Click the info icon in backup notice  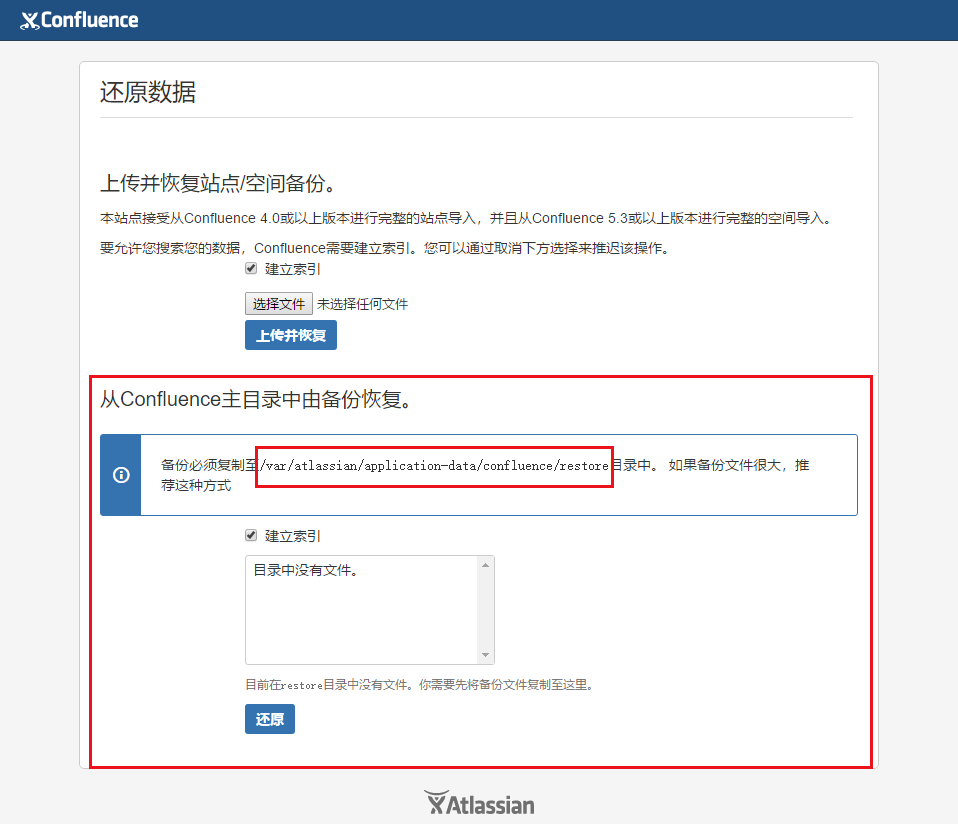[x=121, y=475]
